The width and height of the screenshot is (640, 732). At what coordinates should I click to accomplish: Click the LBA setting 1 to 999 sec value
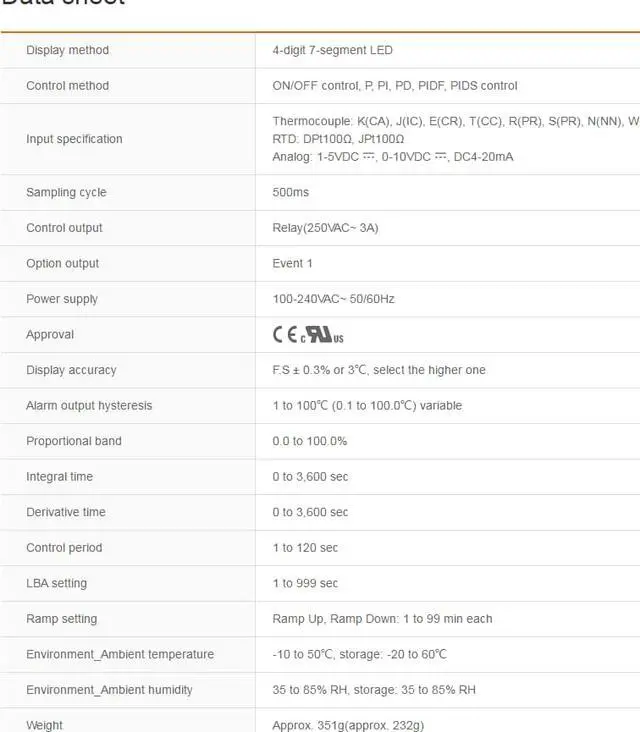305,583
